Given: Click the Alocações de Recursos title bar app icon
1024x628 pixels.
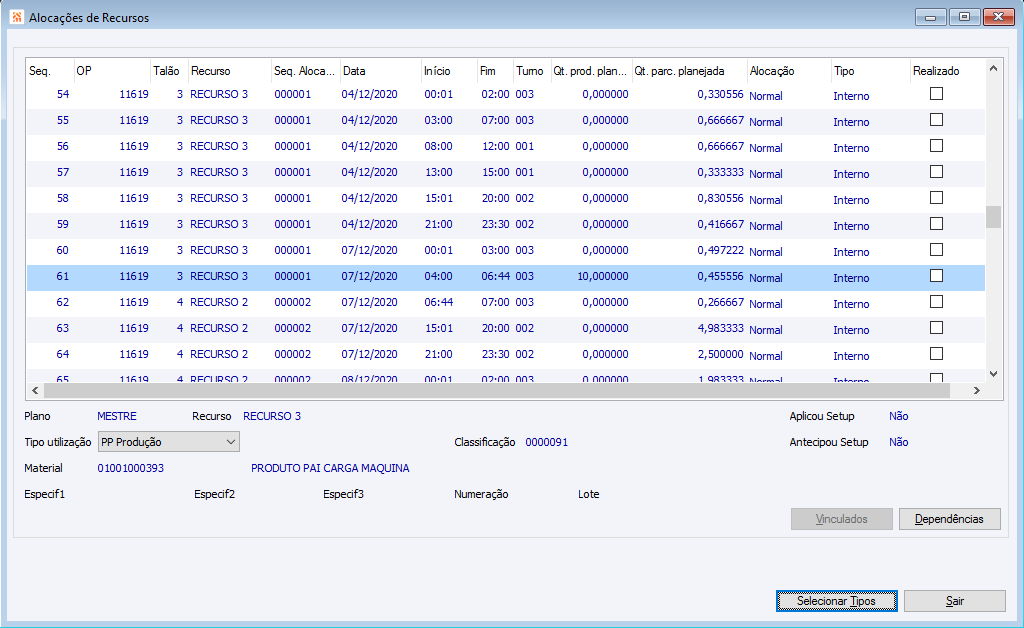Looking at the screenshot, I should pyautogui.click(x=17, y=17).
